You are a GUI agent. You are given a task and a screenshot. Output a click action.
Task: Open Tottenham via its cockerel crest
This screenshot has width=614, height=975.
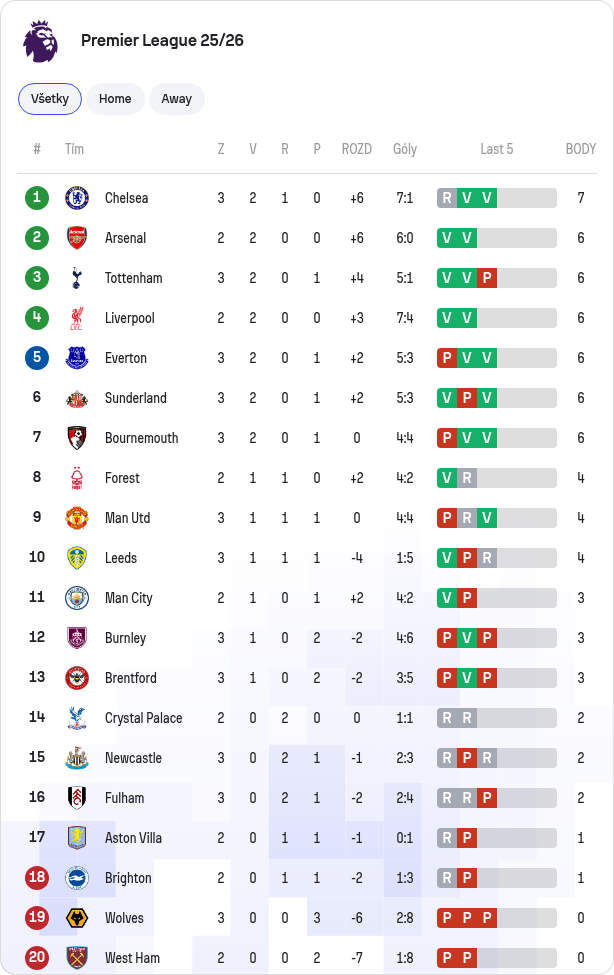(x=77, y=278)
